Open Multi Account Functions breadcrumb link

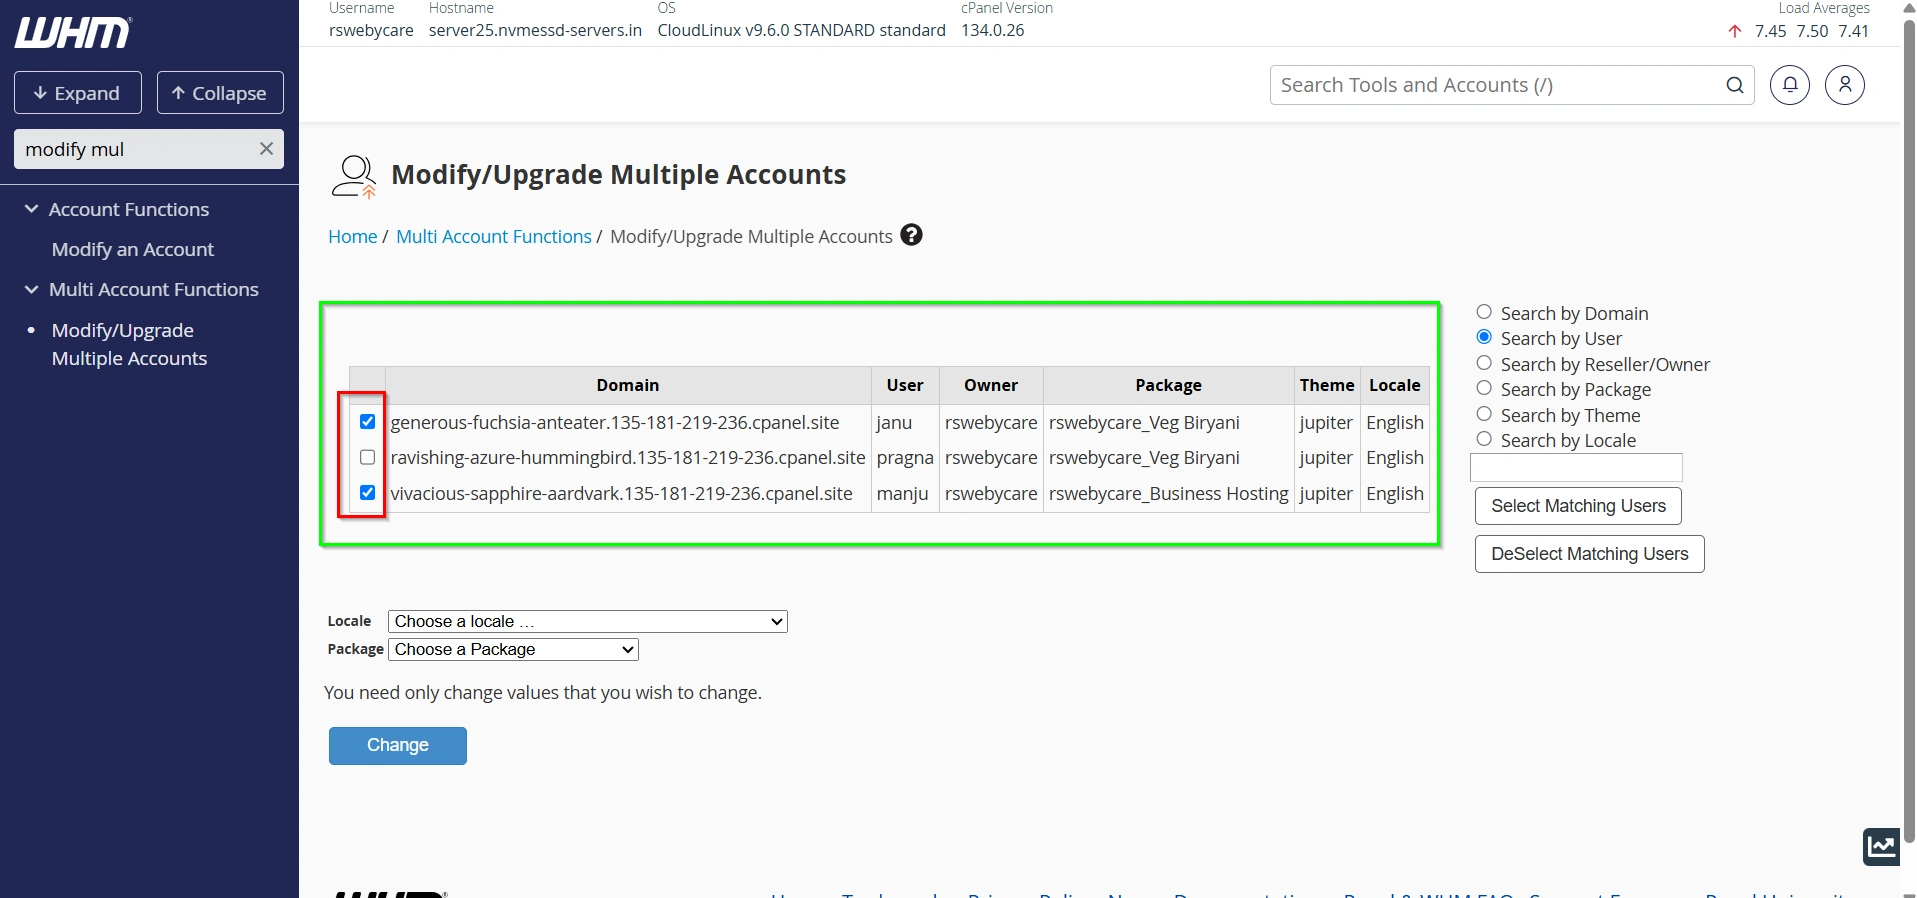[x=494, y=236]
